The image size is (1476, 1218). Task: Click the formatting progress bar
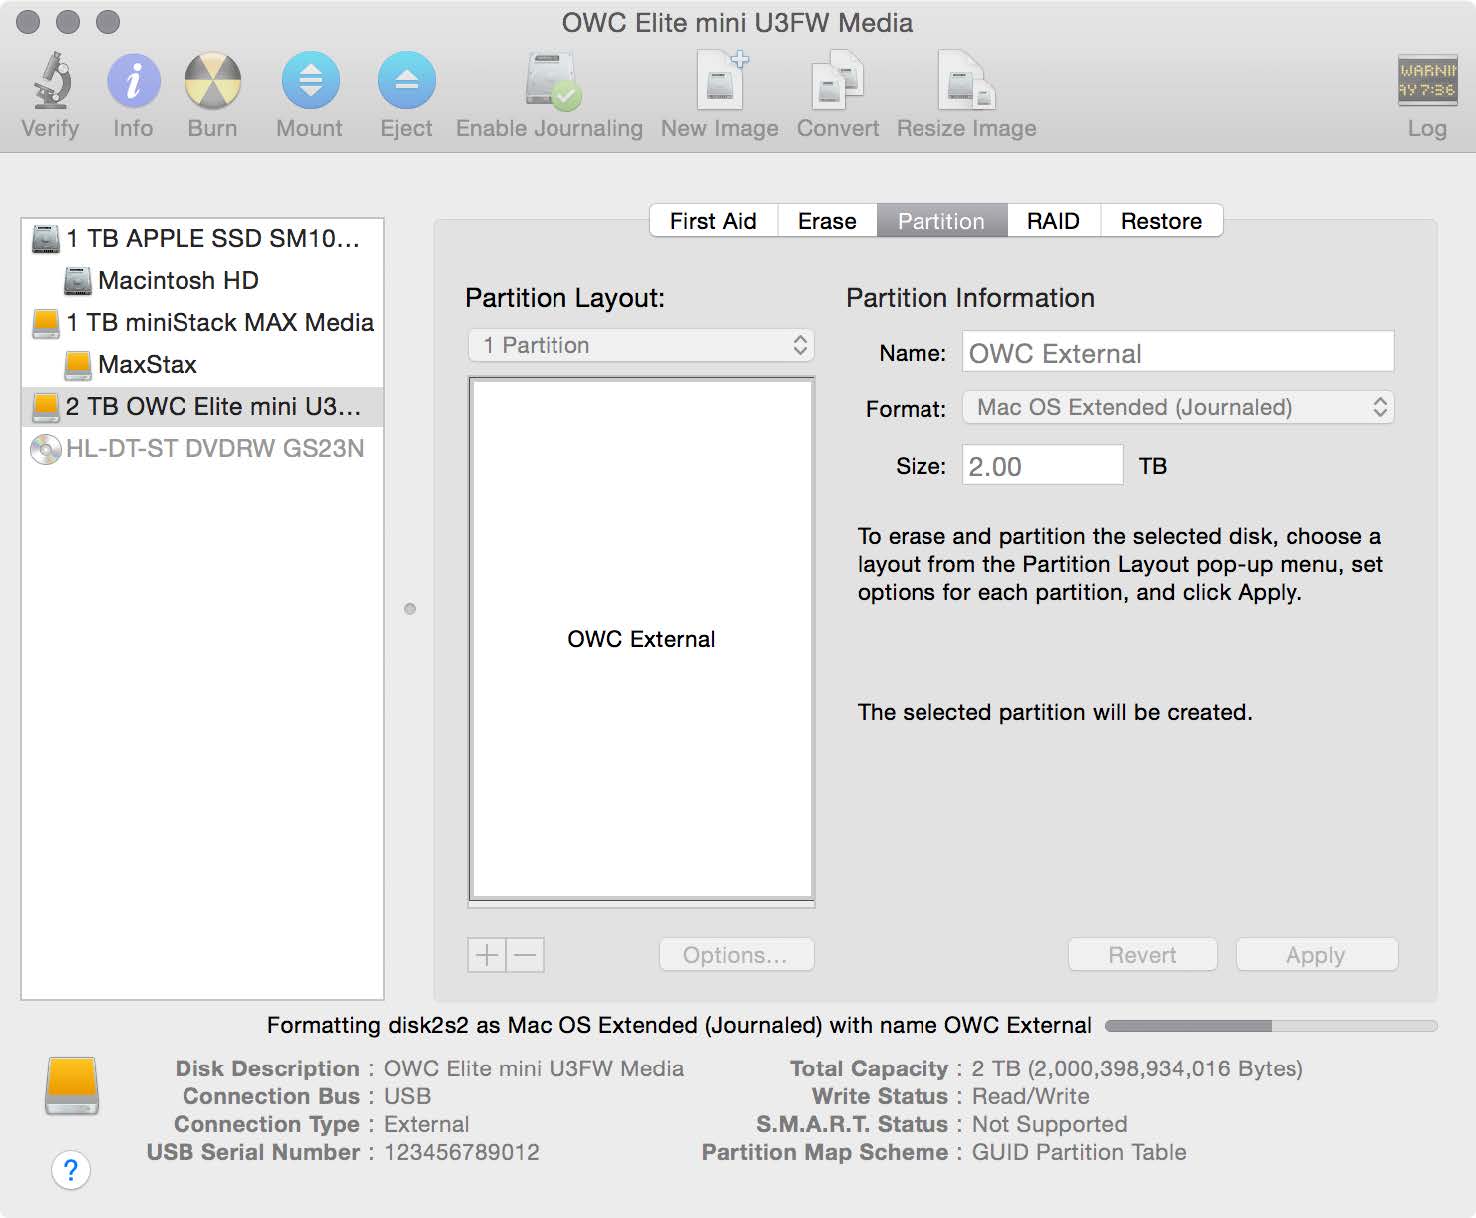[x=1270, y=1025]
